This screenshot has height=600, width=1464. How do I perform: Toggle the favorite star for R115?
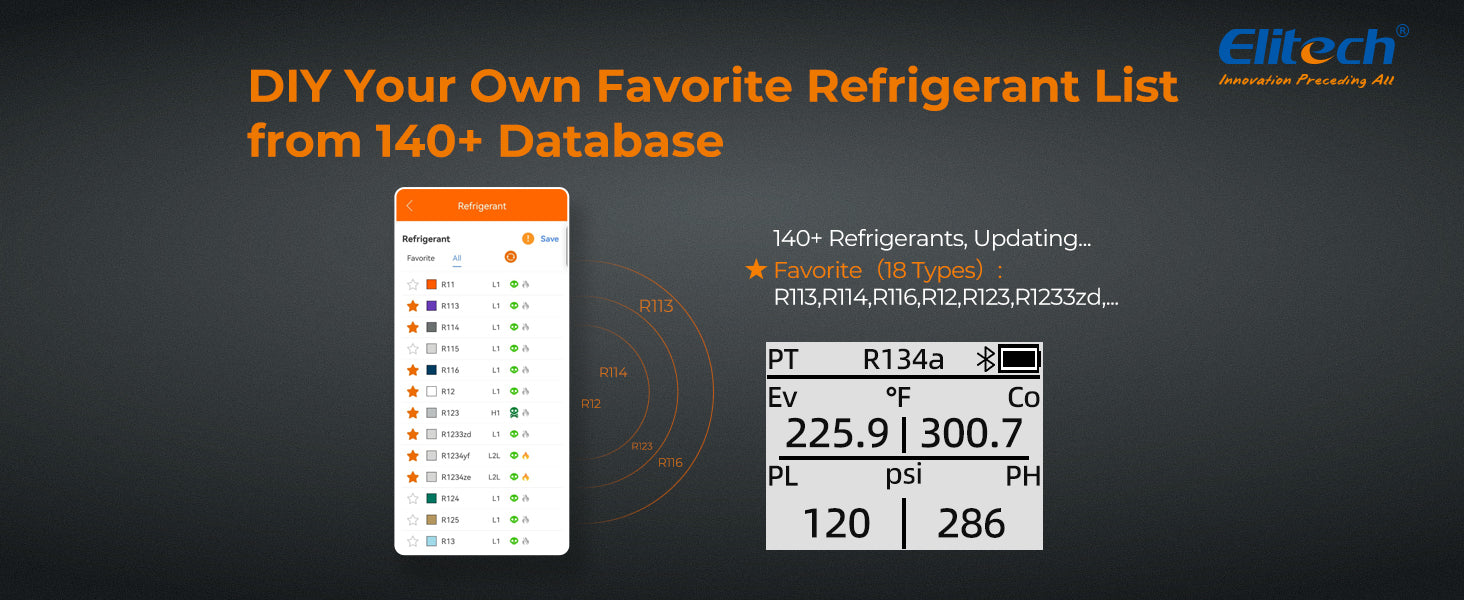click(x=413, y=349)
